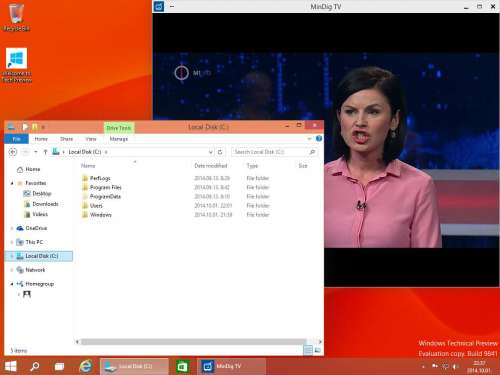Open the taskbar clock and date

[x=479, y=367]
